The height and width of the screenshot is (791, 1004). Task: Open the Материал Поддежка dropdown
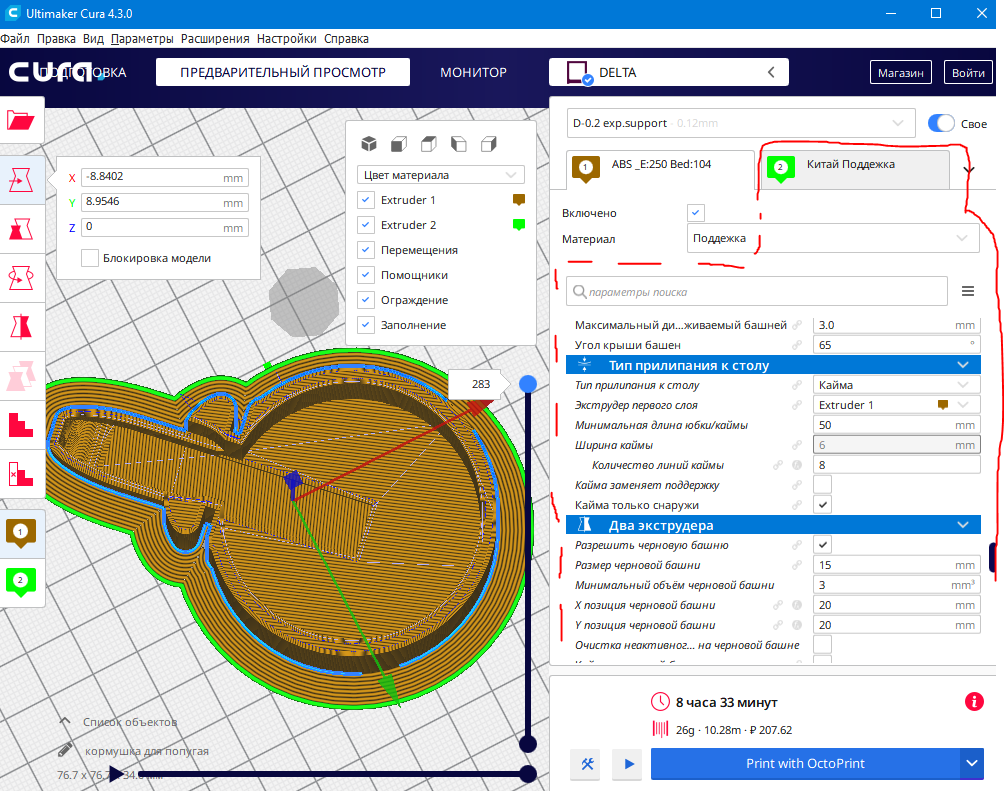pos(832,238)
